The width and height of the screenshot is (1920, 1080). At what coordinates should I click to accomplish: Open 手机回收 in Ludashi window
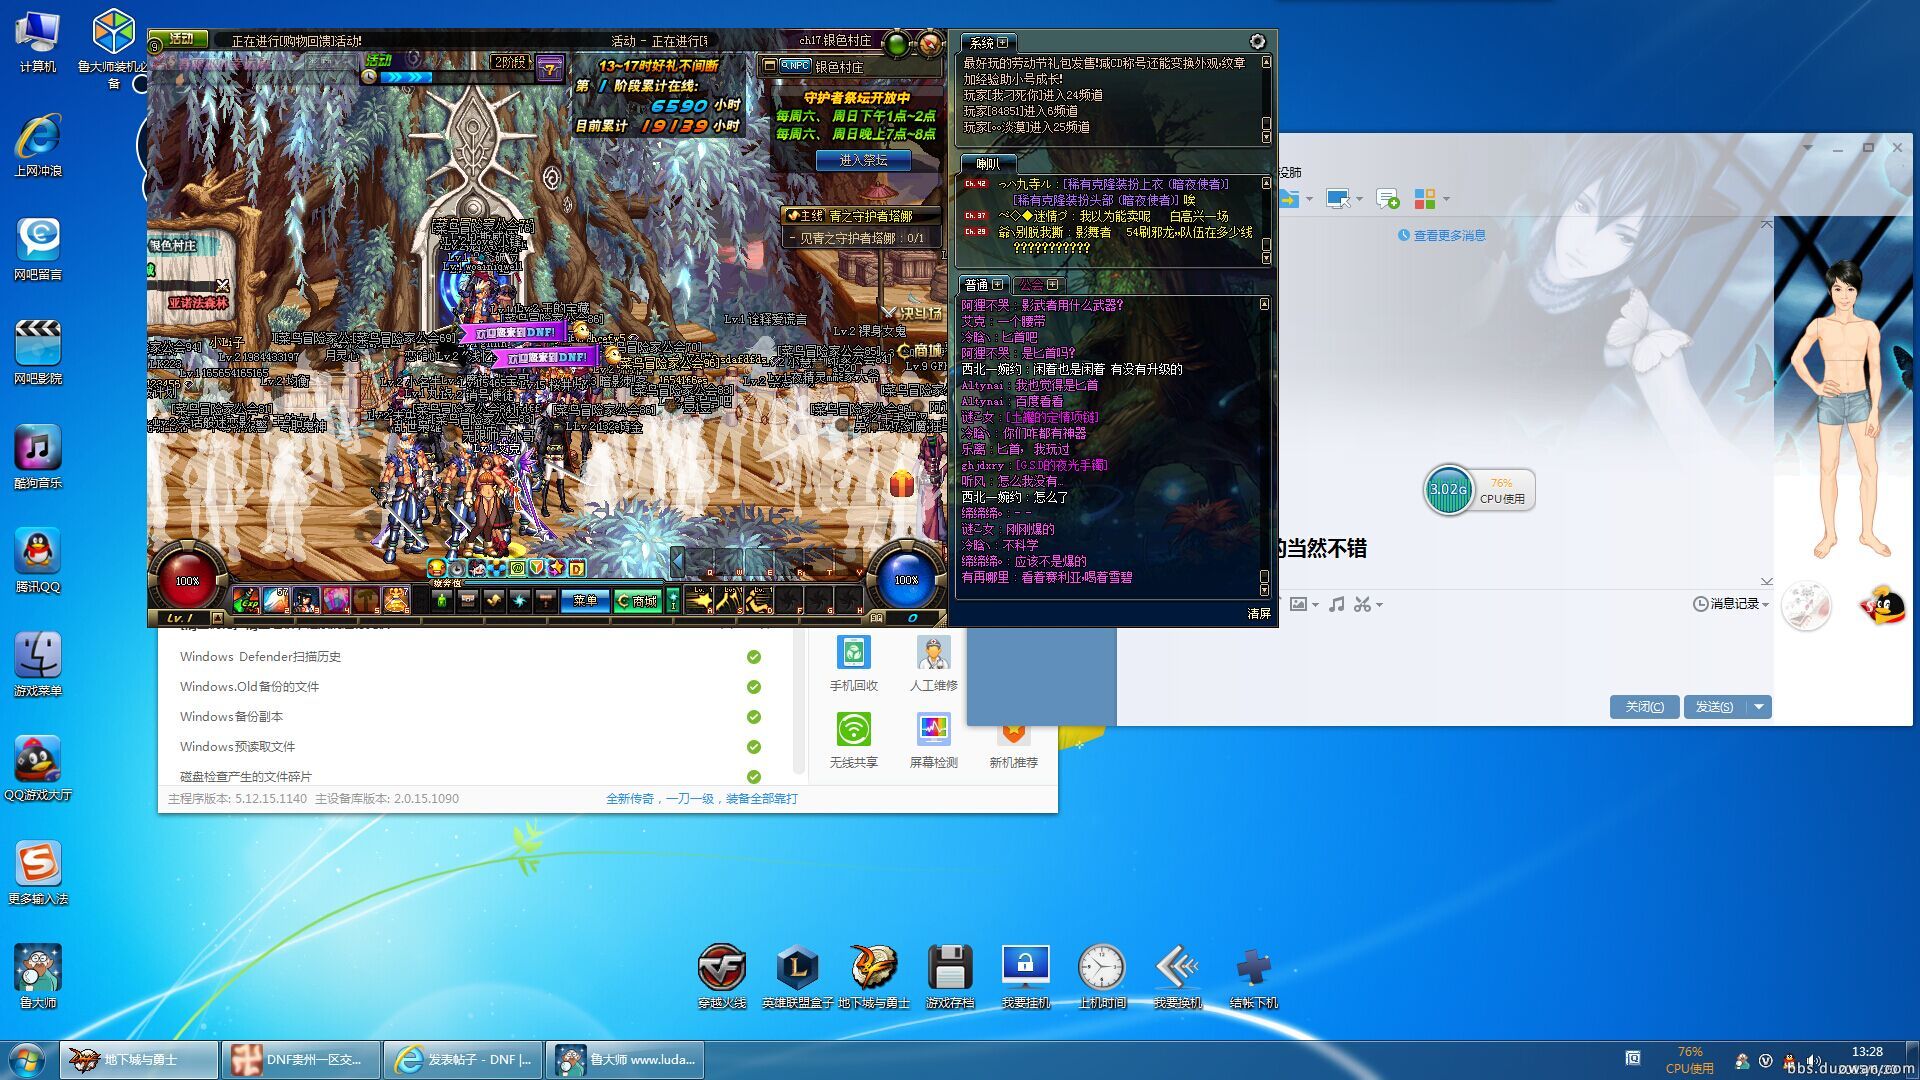(853, 664)
